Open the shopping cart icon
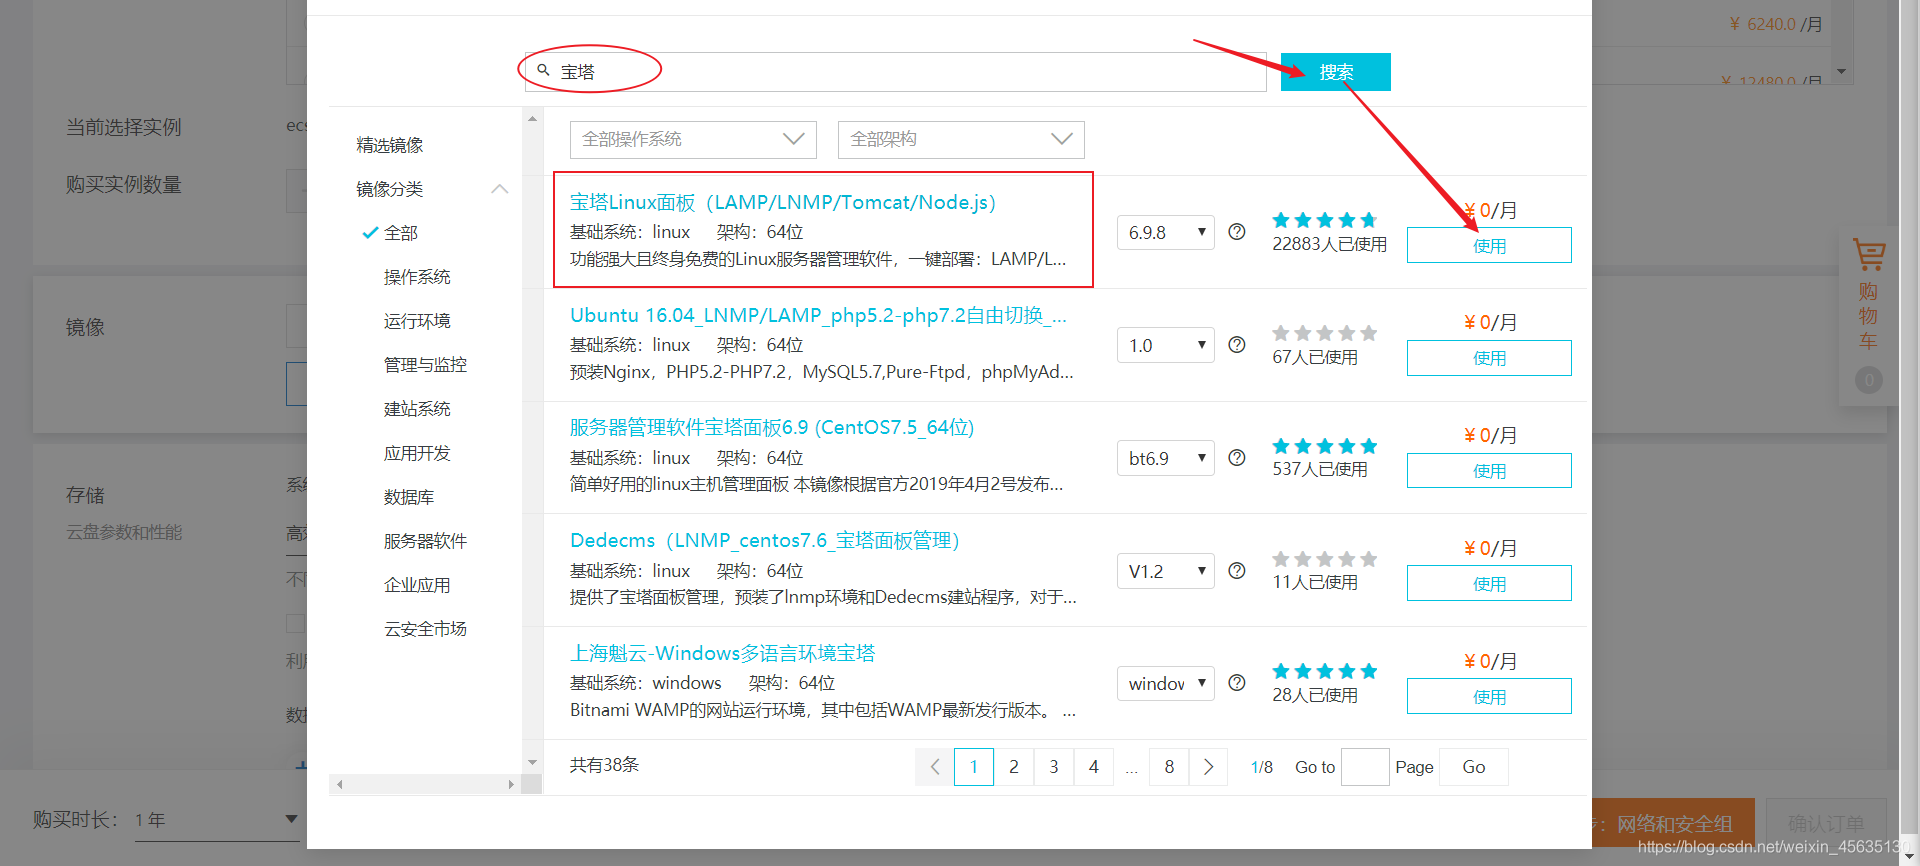 [x=1868, y=255]
